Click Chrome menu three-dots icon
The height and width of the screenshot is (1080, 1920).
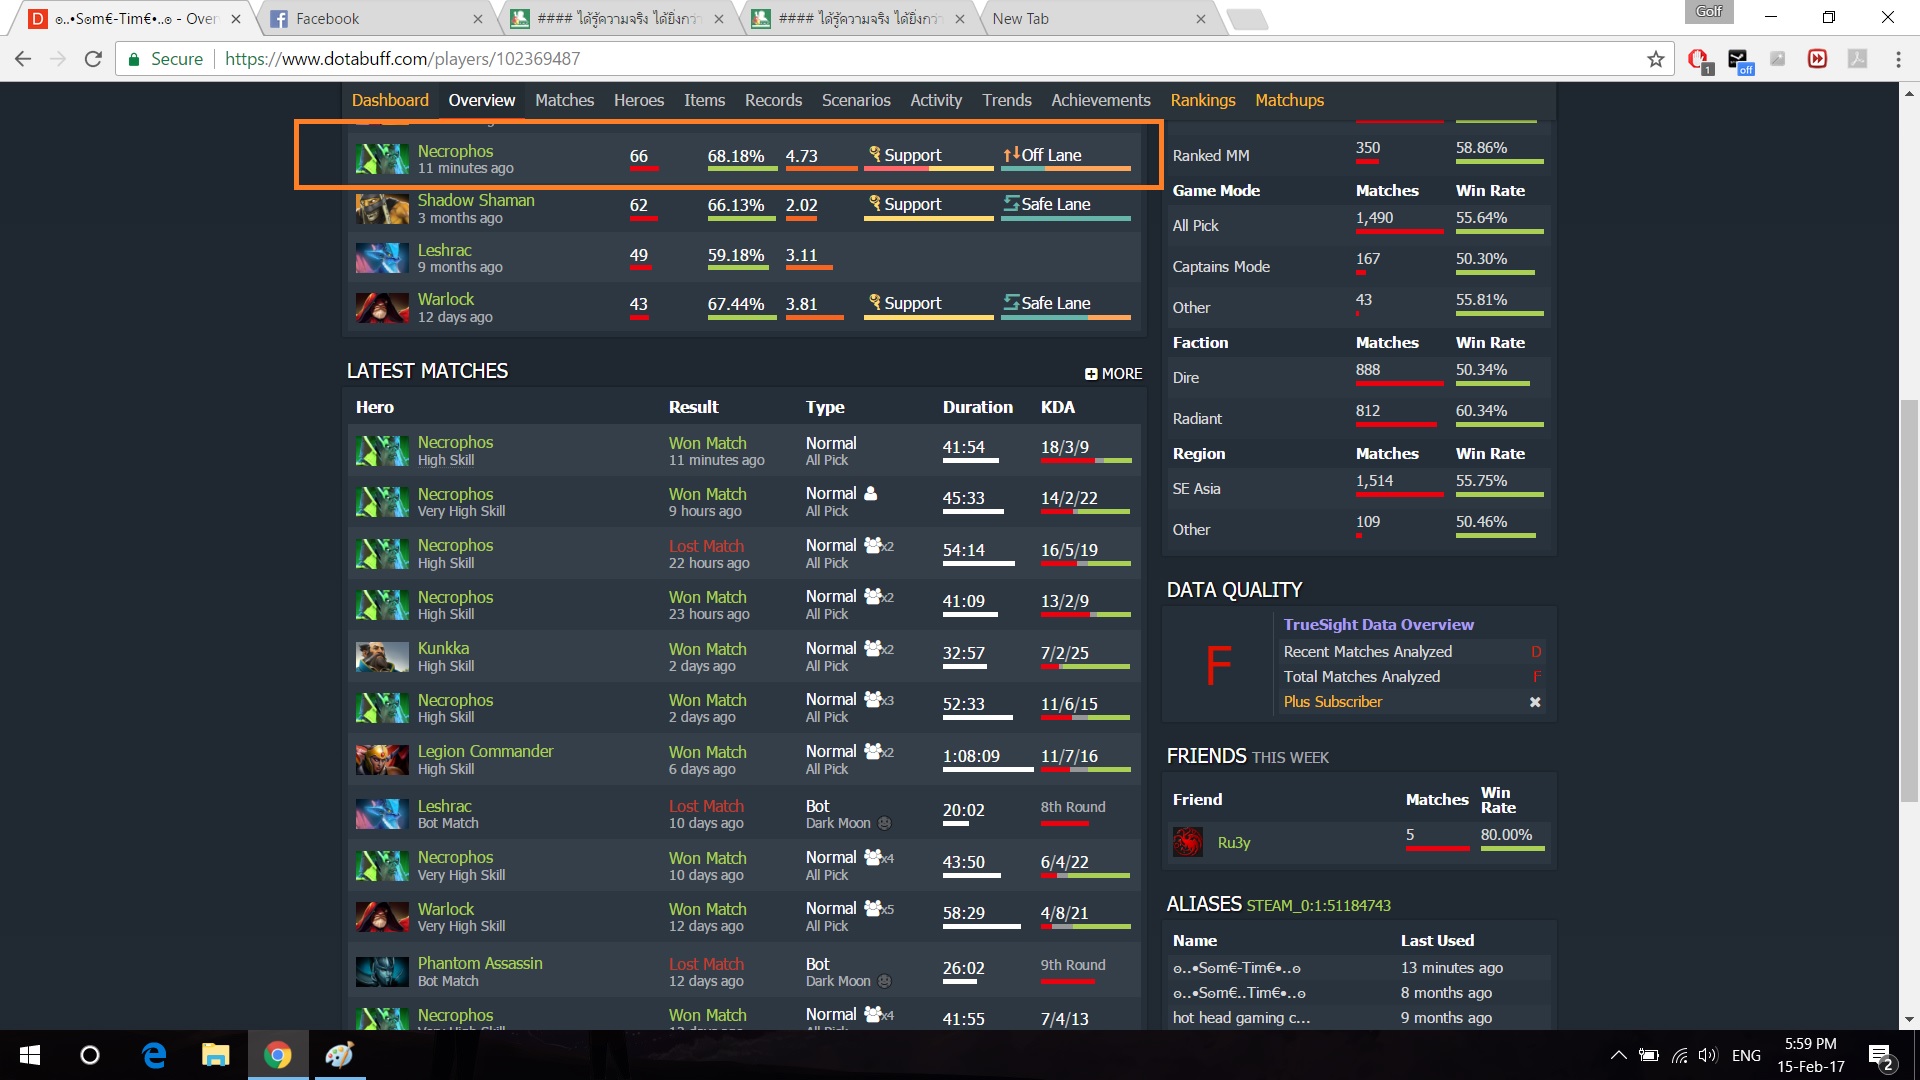point(1898,59)
